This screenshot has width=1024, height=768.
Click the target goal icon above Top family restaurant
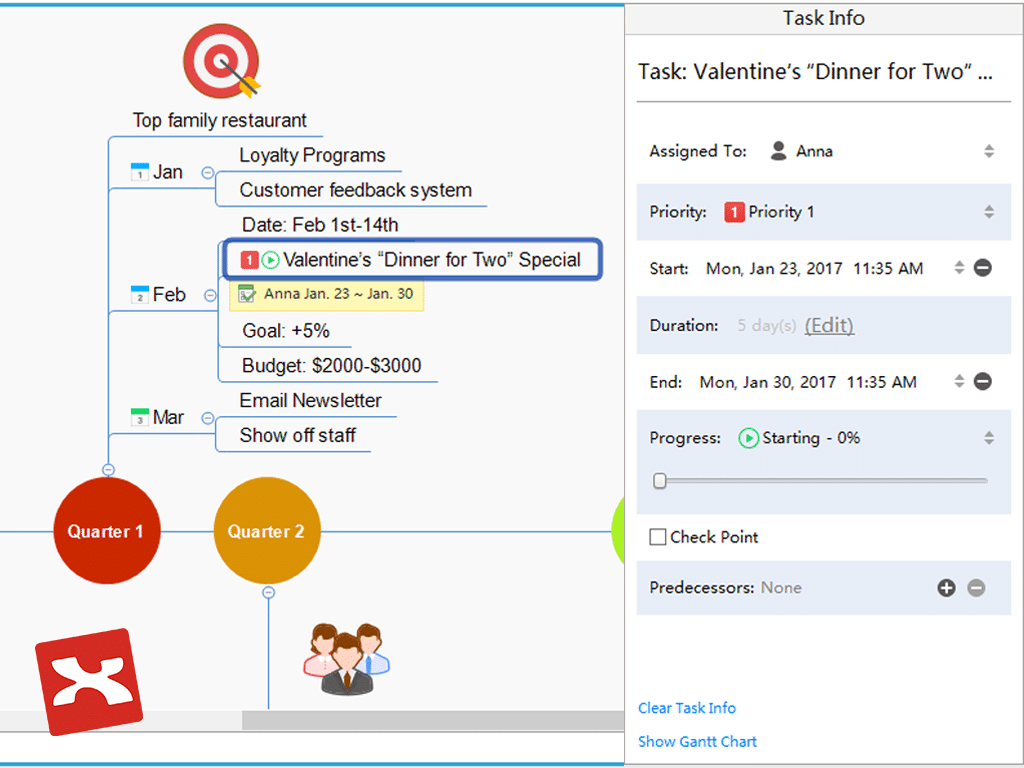[221, 62]
